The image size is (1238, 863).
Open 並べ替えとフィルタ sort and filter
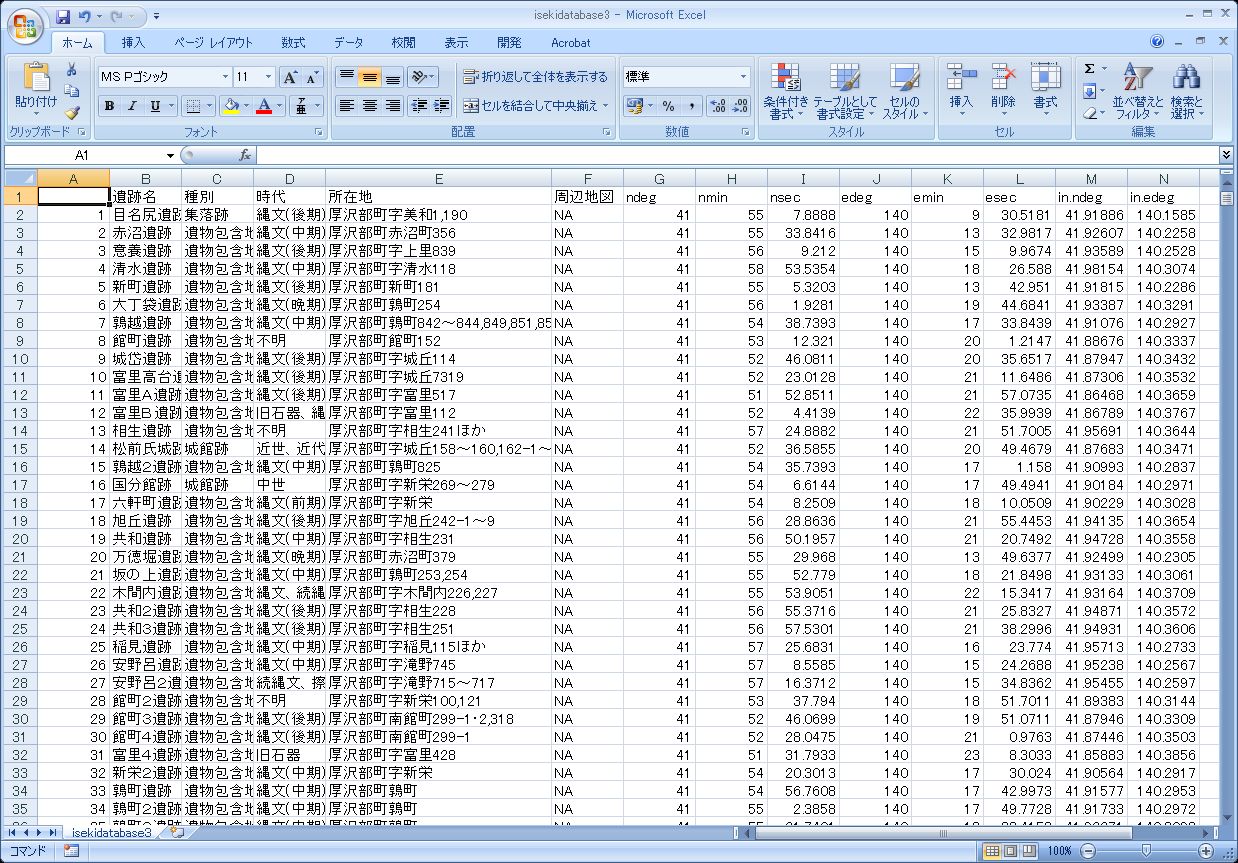1138,91
